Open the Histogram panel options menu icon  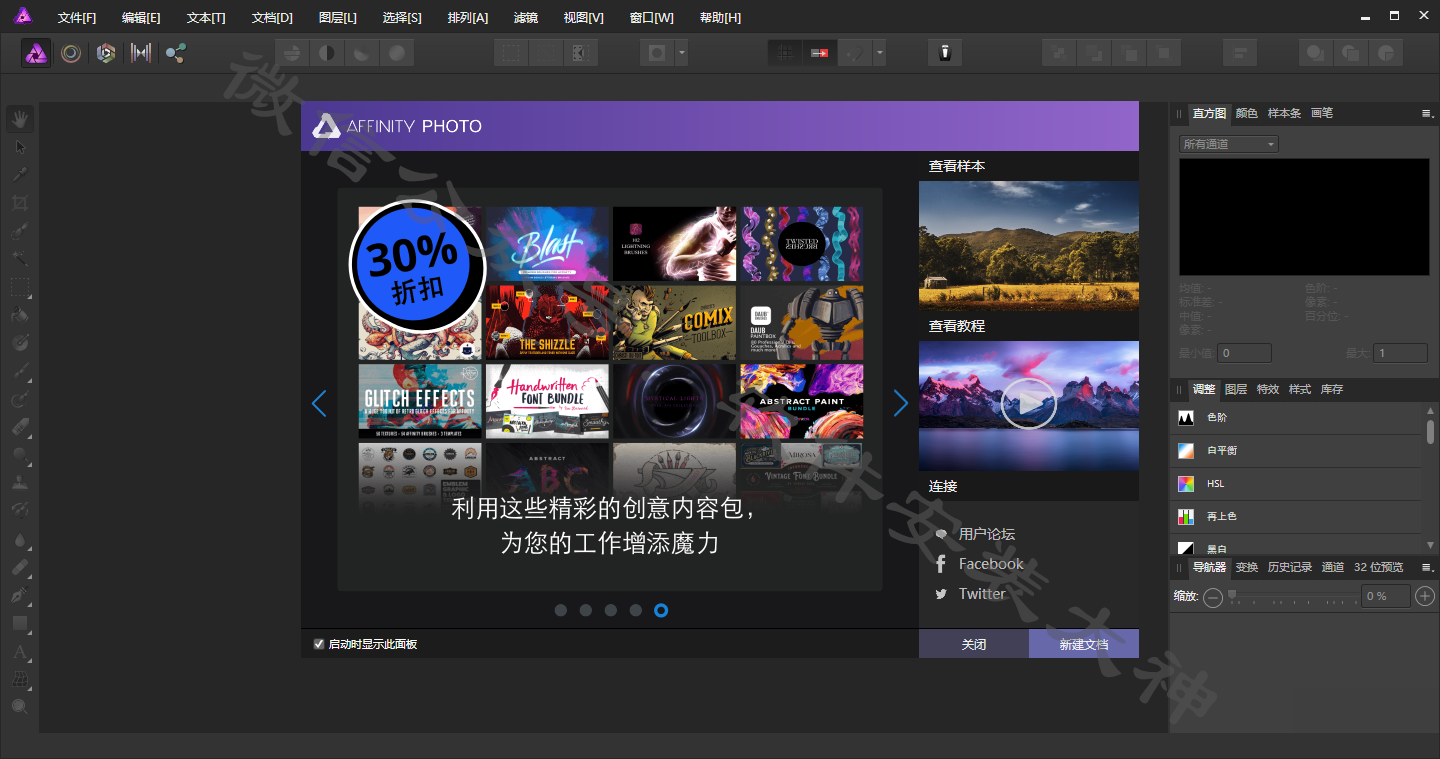tap(1427, 114)
